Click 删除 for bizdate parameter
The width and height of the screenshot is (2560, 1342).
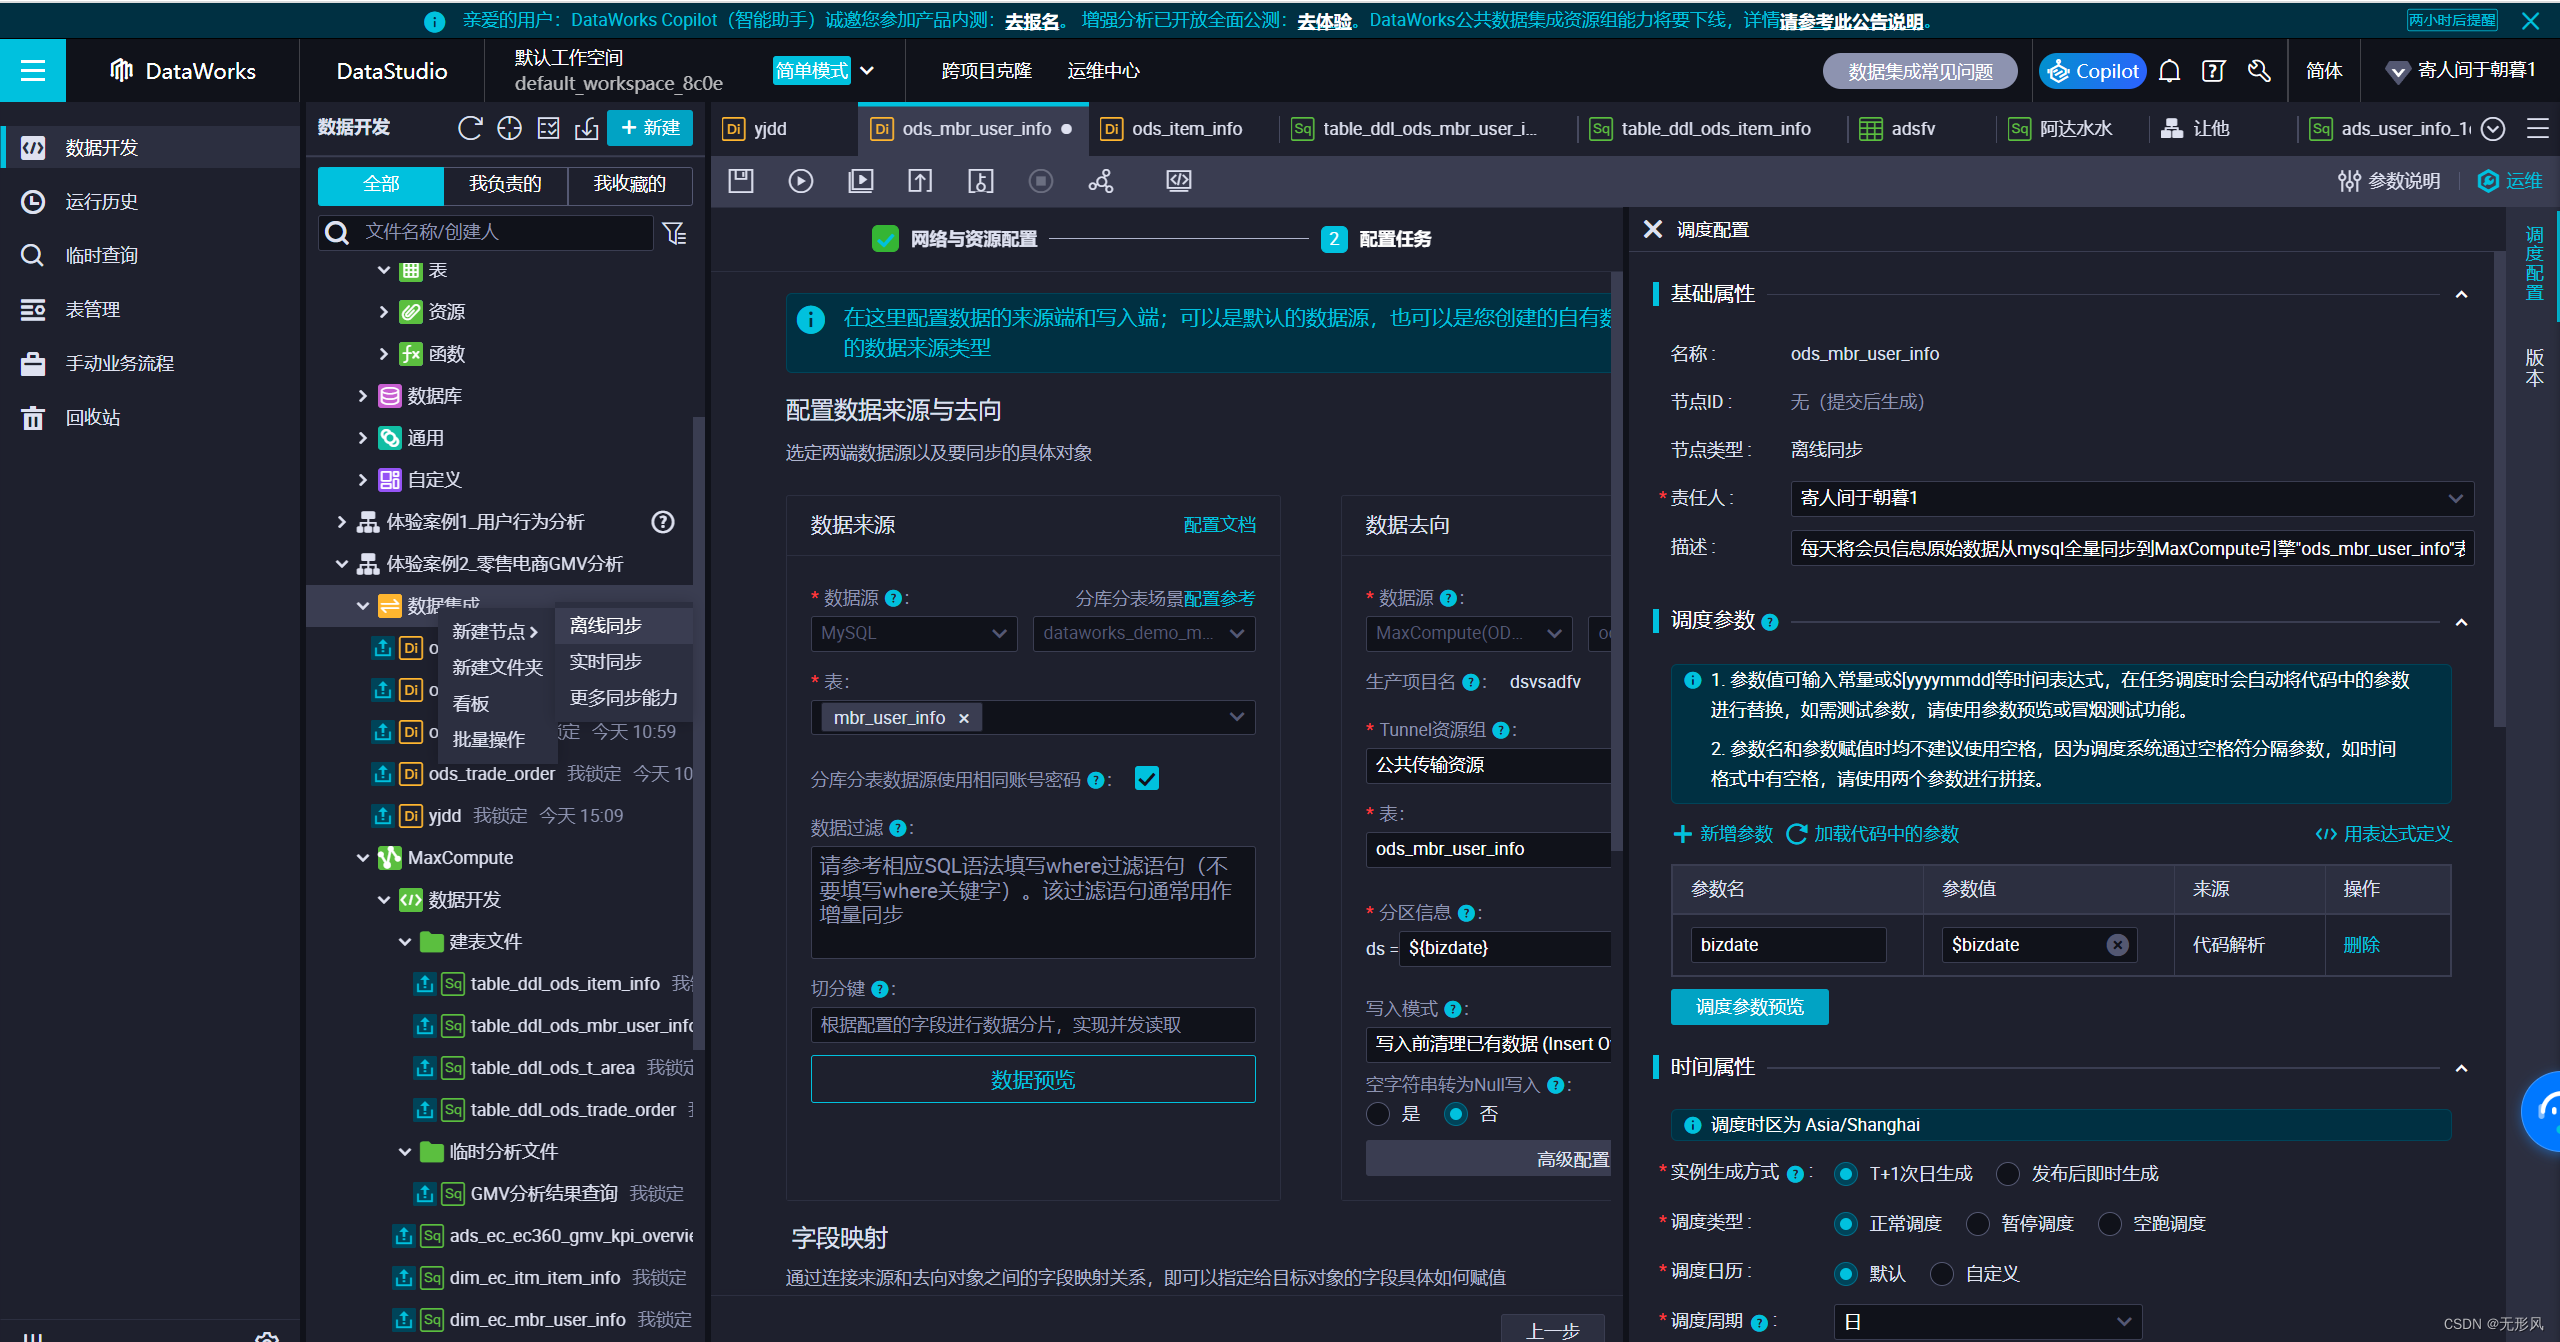pos(2361,945)
